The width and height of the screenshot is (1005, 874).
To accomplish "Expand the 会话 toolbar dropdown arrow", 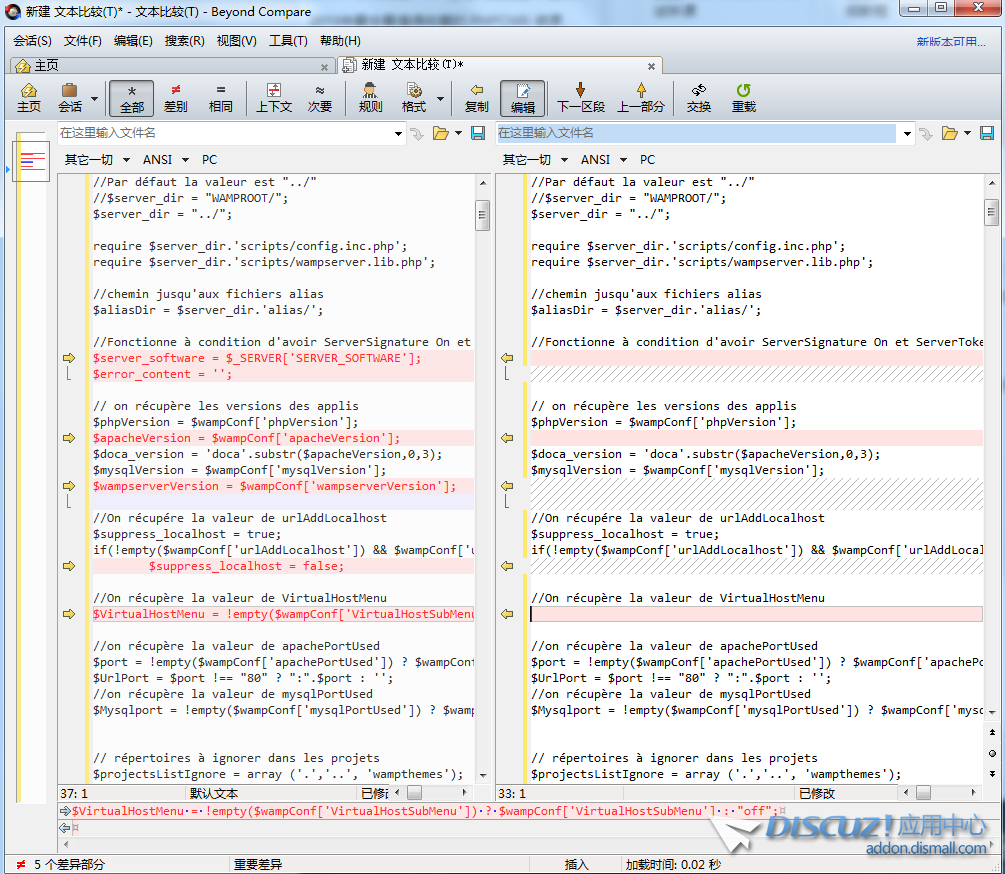I will click(x=94, y=99).
